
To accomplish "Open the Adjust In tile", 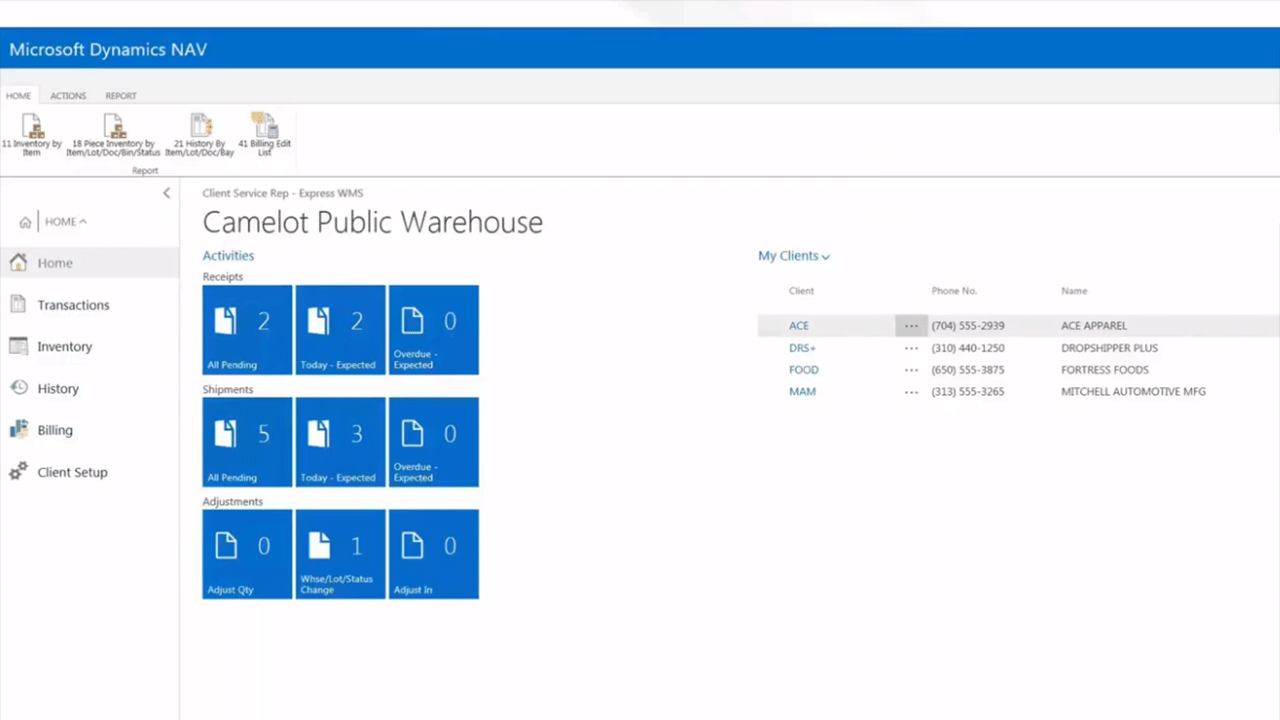I will [x=433, y=554].
